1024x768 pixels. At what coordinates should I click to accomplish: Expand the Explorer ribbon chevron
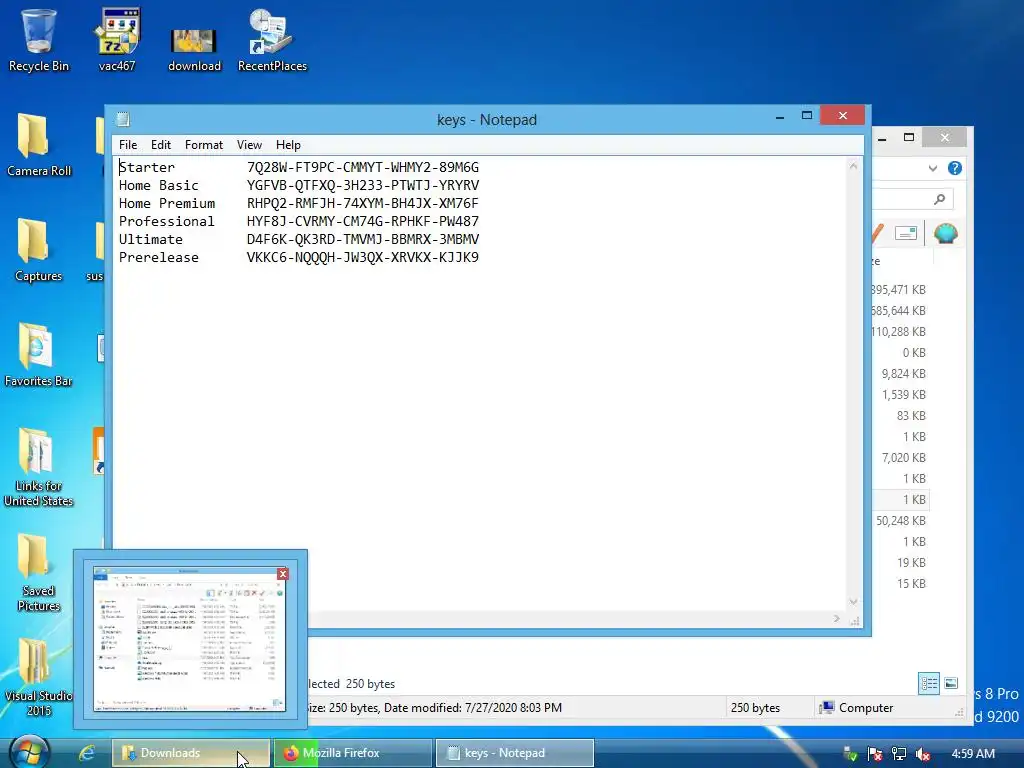(933, 168)
